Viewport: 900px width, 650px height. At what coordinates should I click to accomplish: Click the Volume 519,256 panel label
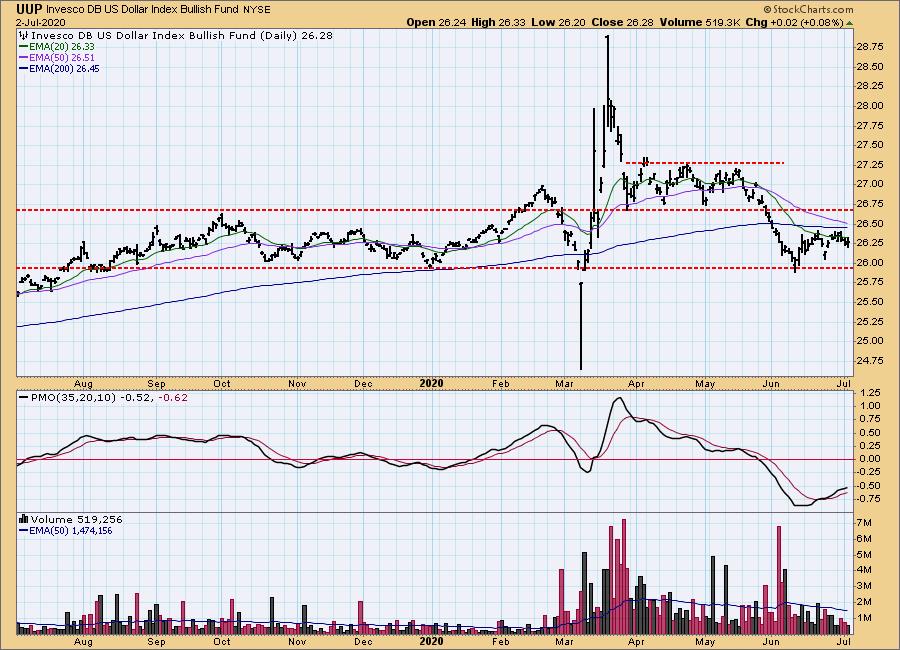pos(76,520)
